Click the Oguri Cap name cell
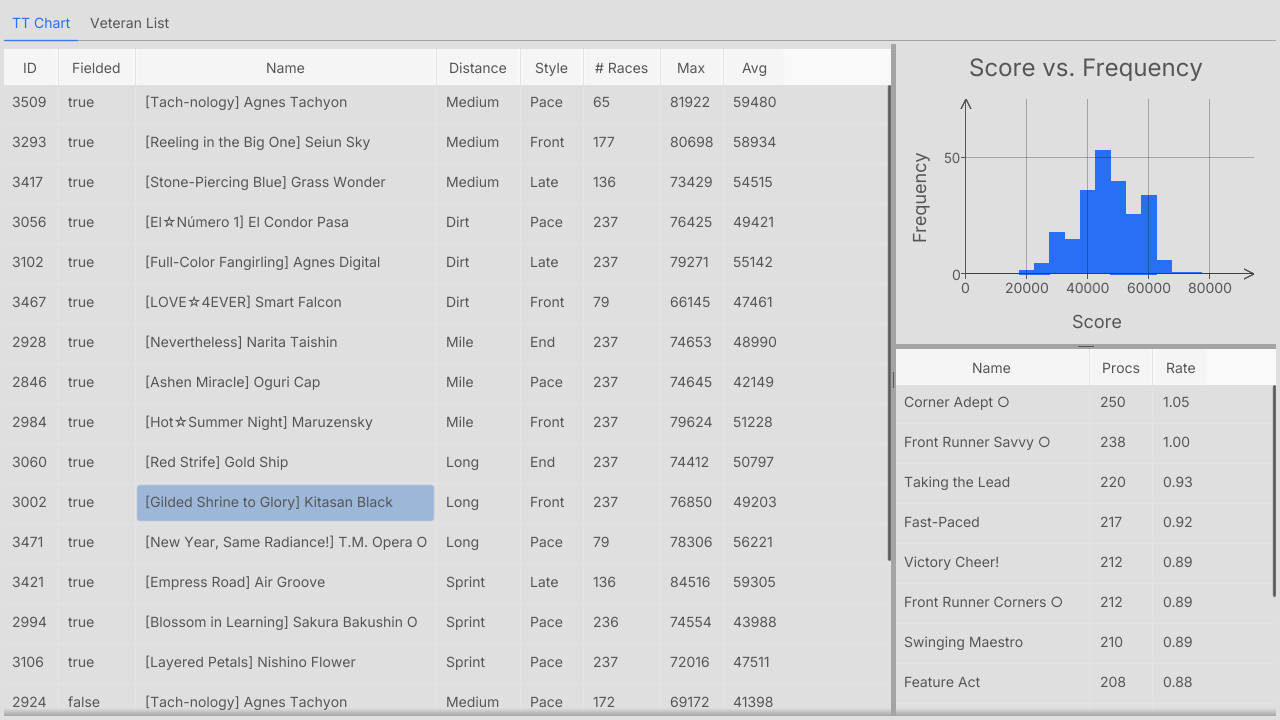 point(286,382)
